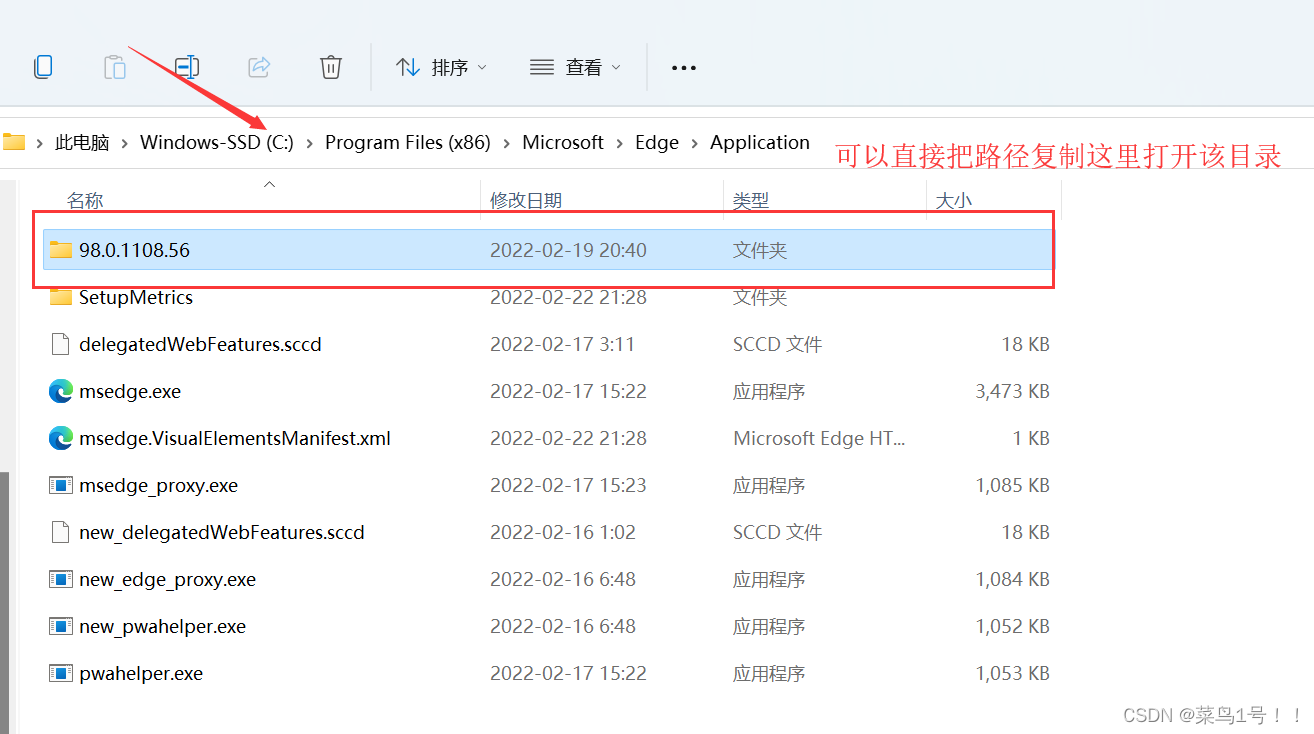This screenshot has width=1314, height=734.
Task: Click Microsoft Edge HT... type cell
Action: tap(819, 438)
